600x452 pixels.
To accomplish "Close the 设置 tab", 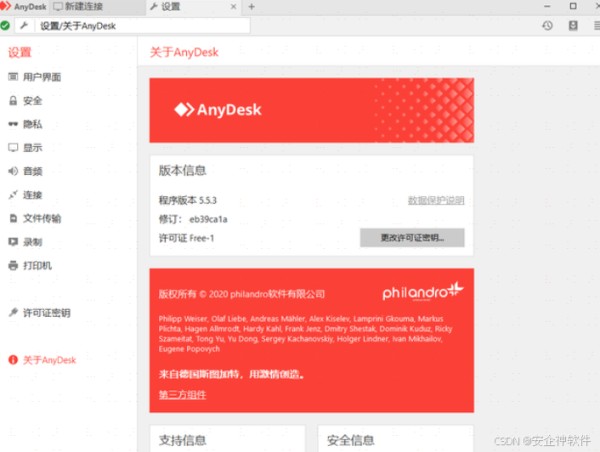I will pos(233,7).
